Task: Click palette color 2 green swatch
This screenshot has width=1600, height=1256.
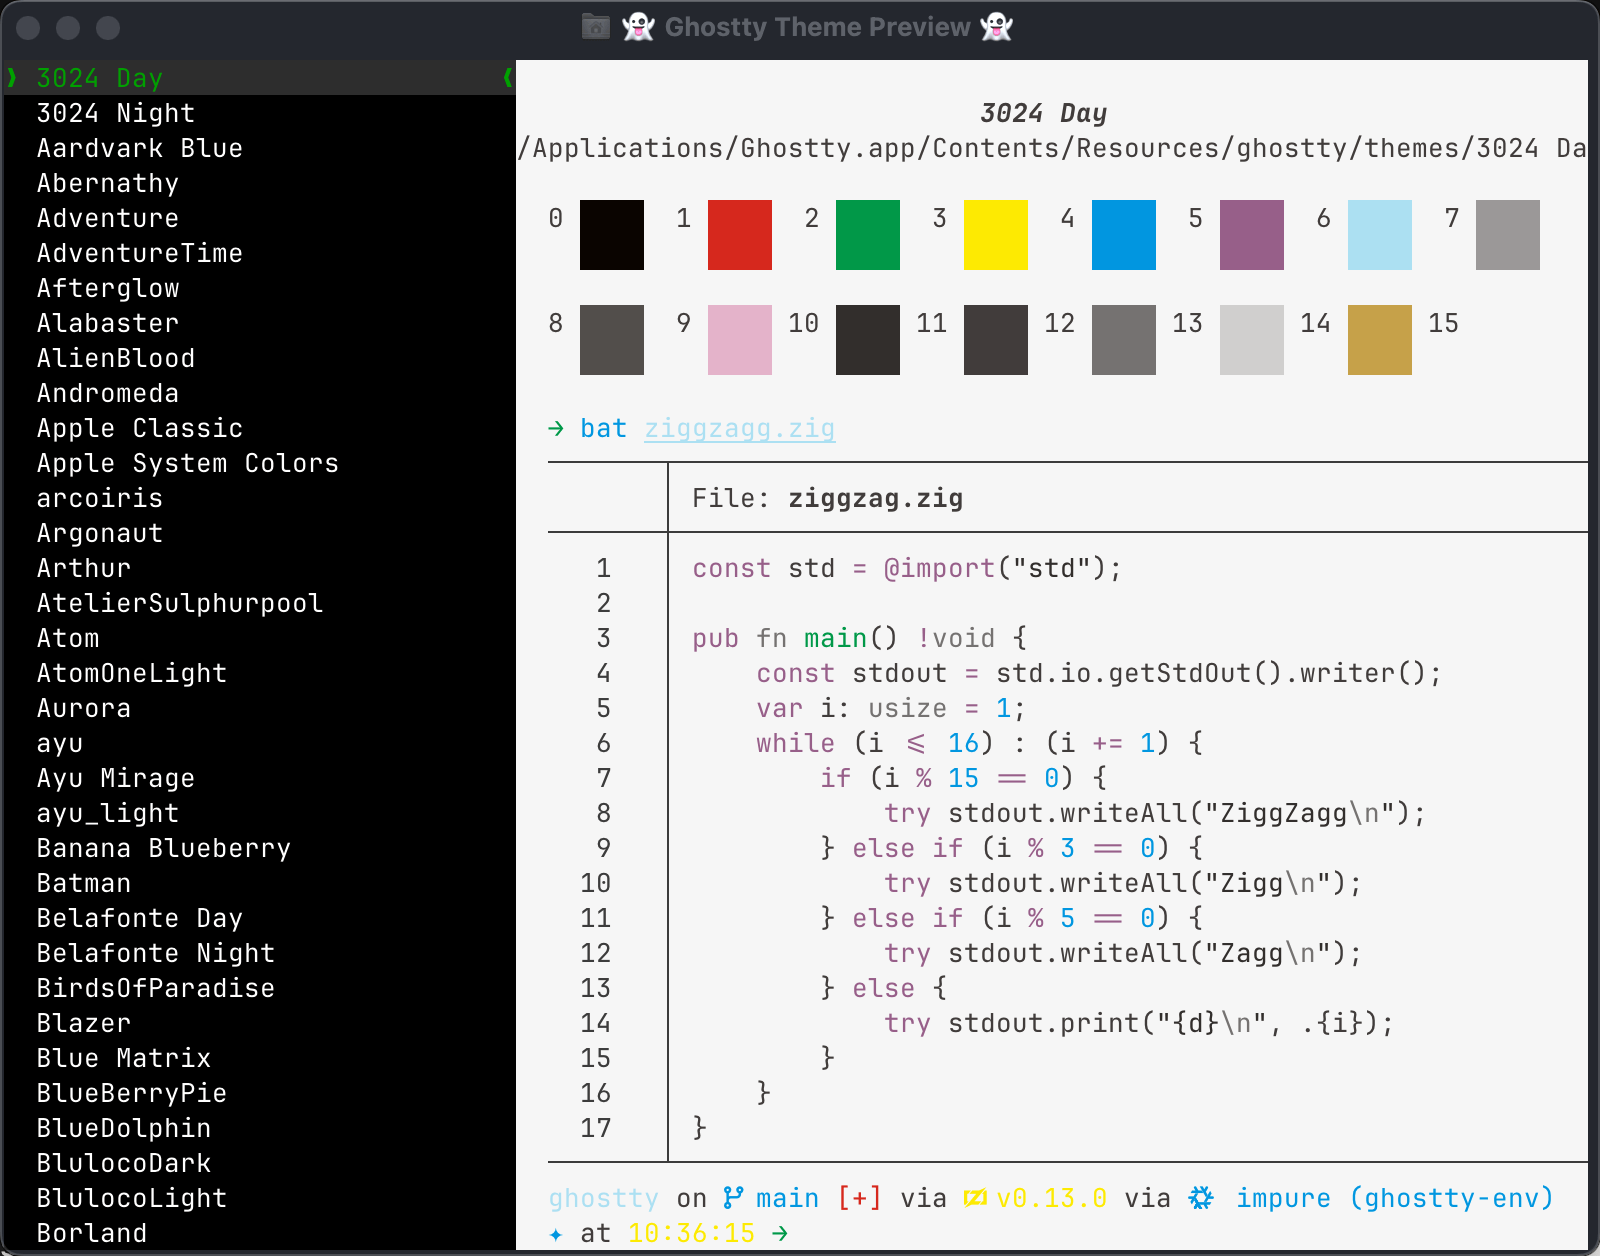Action: click(868, 235)
